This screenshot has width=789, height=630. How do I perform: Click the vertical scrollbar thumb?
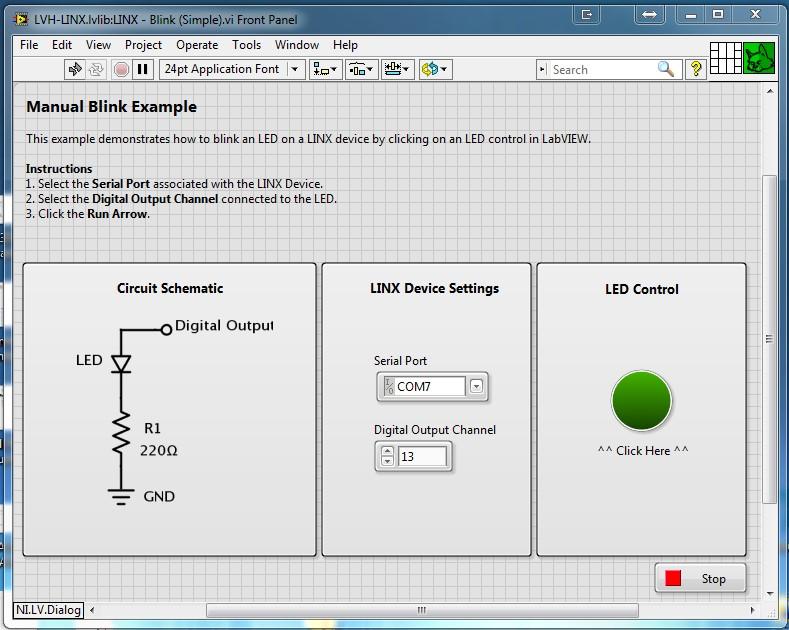point(769,338)
